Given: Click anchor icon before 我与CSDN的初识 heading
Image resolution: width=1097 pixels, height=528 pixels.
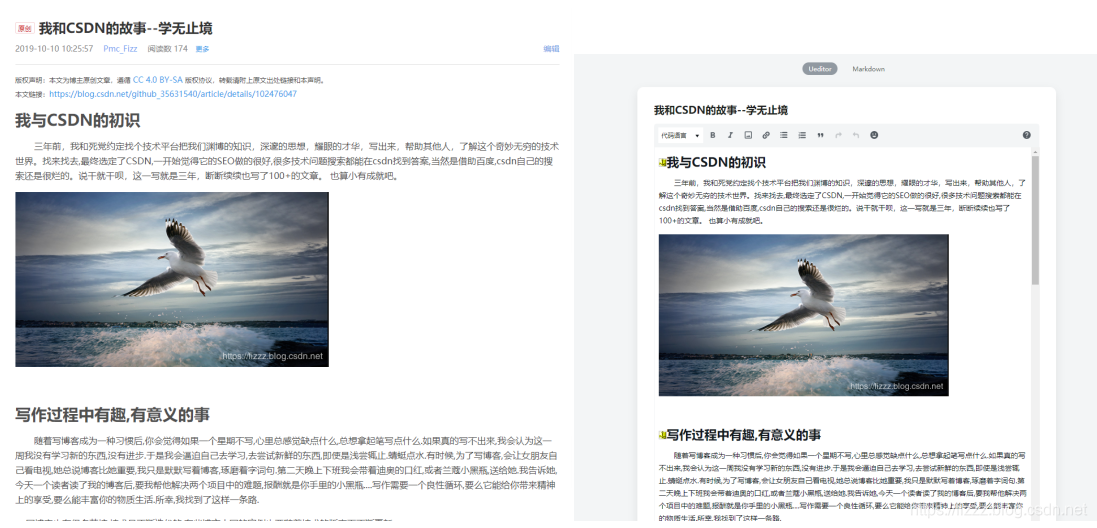Looking at the screenshot, I should coord(662,163).
